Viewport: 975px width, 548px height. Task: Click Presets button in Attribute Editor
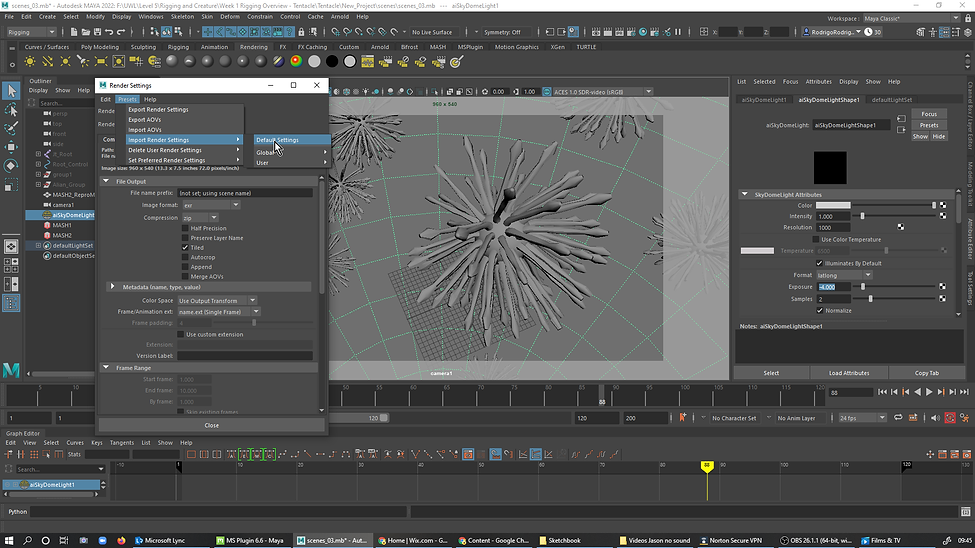929,125
